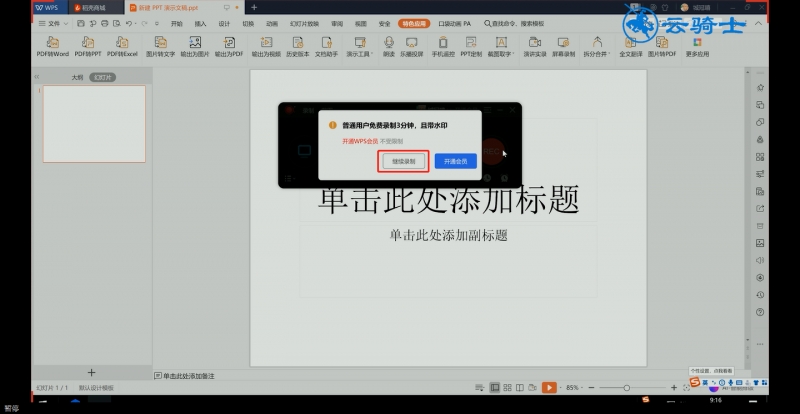Zoom in with the plus button
Image resolution: width=800 pixels, height=414 pixels.
tap(673, 388)
